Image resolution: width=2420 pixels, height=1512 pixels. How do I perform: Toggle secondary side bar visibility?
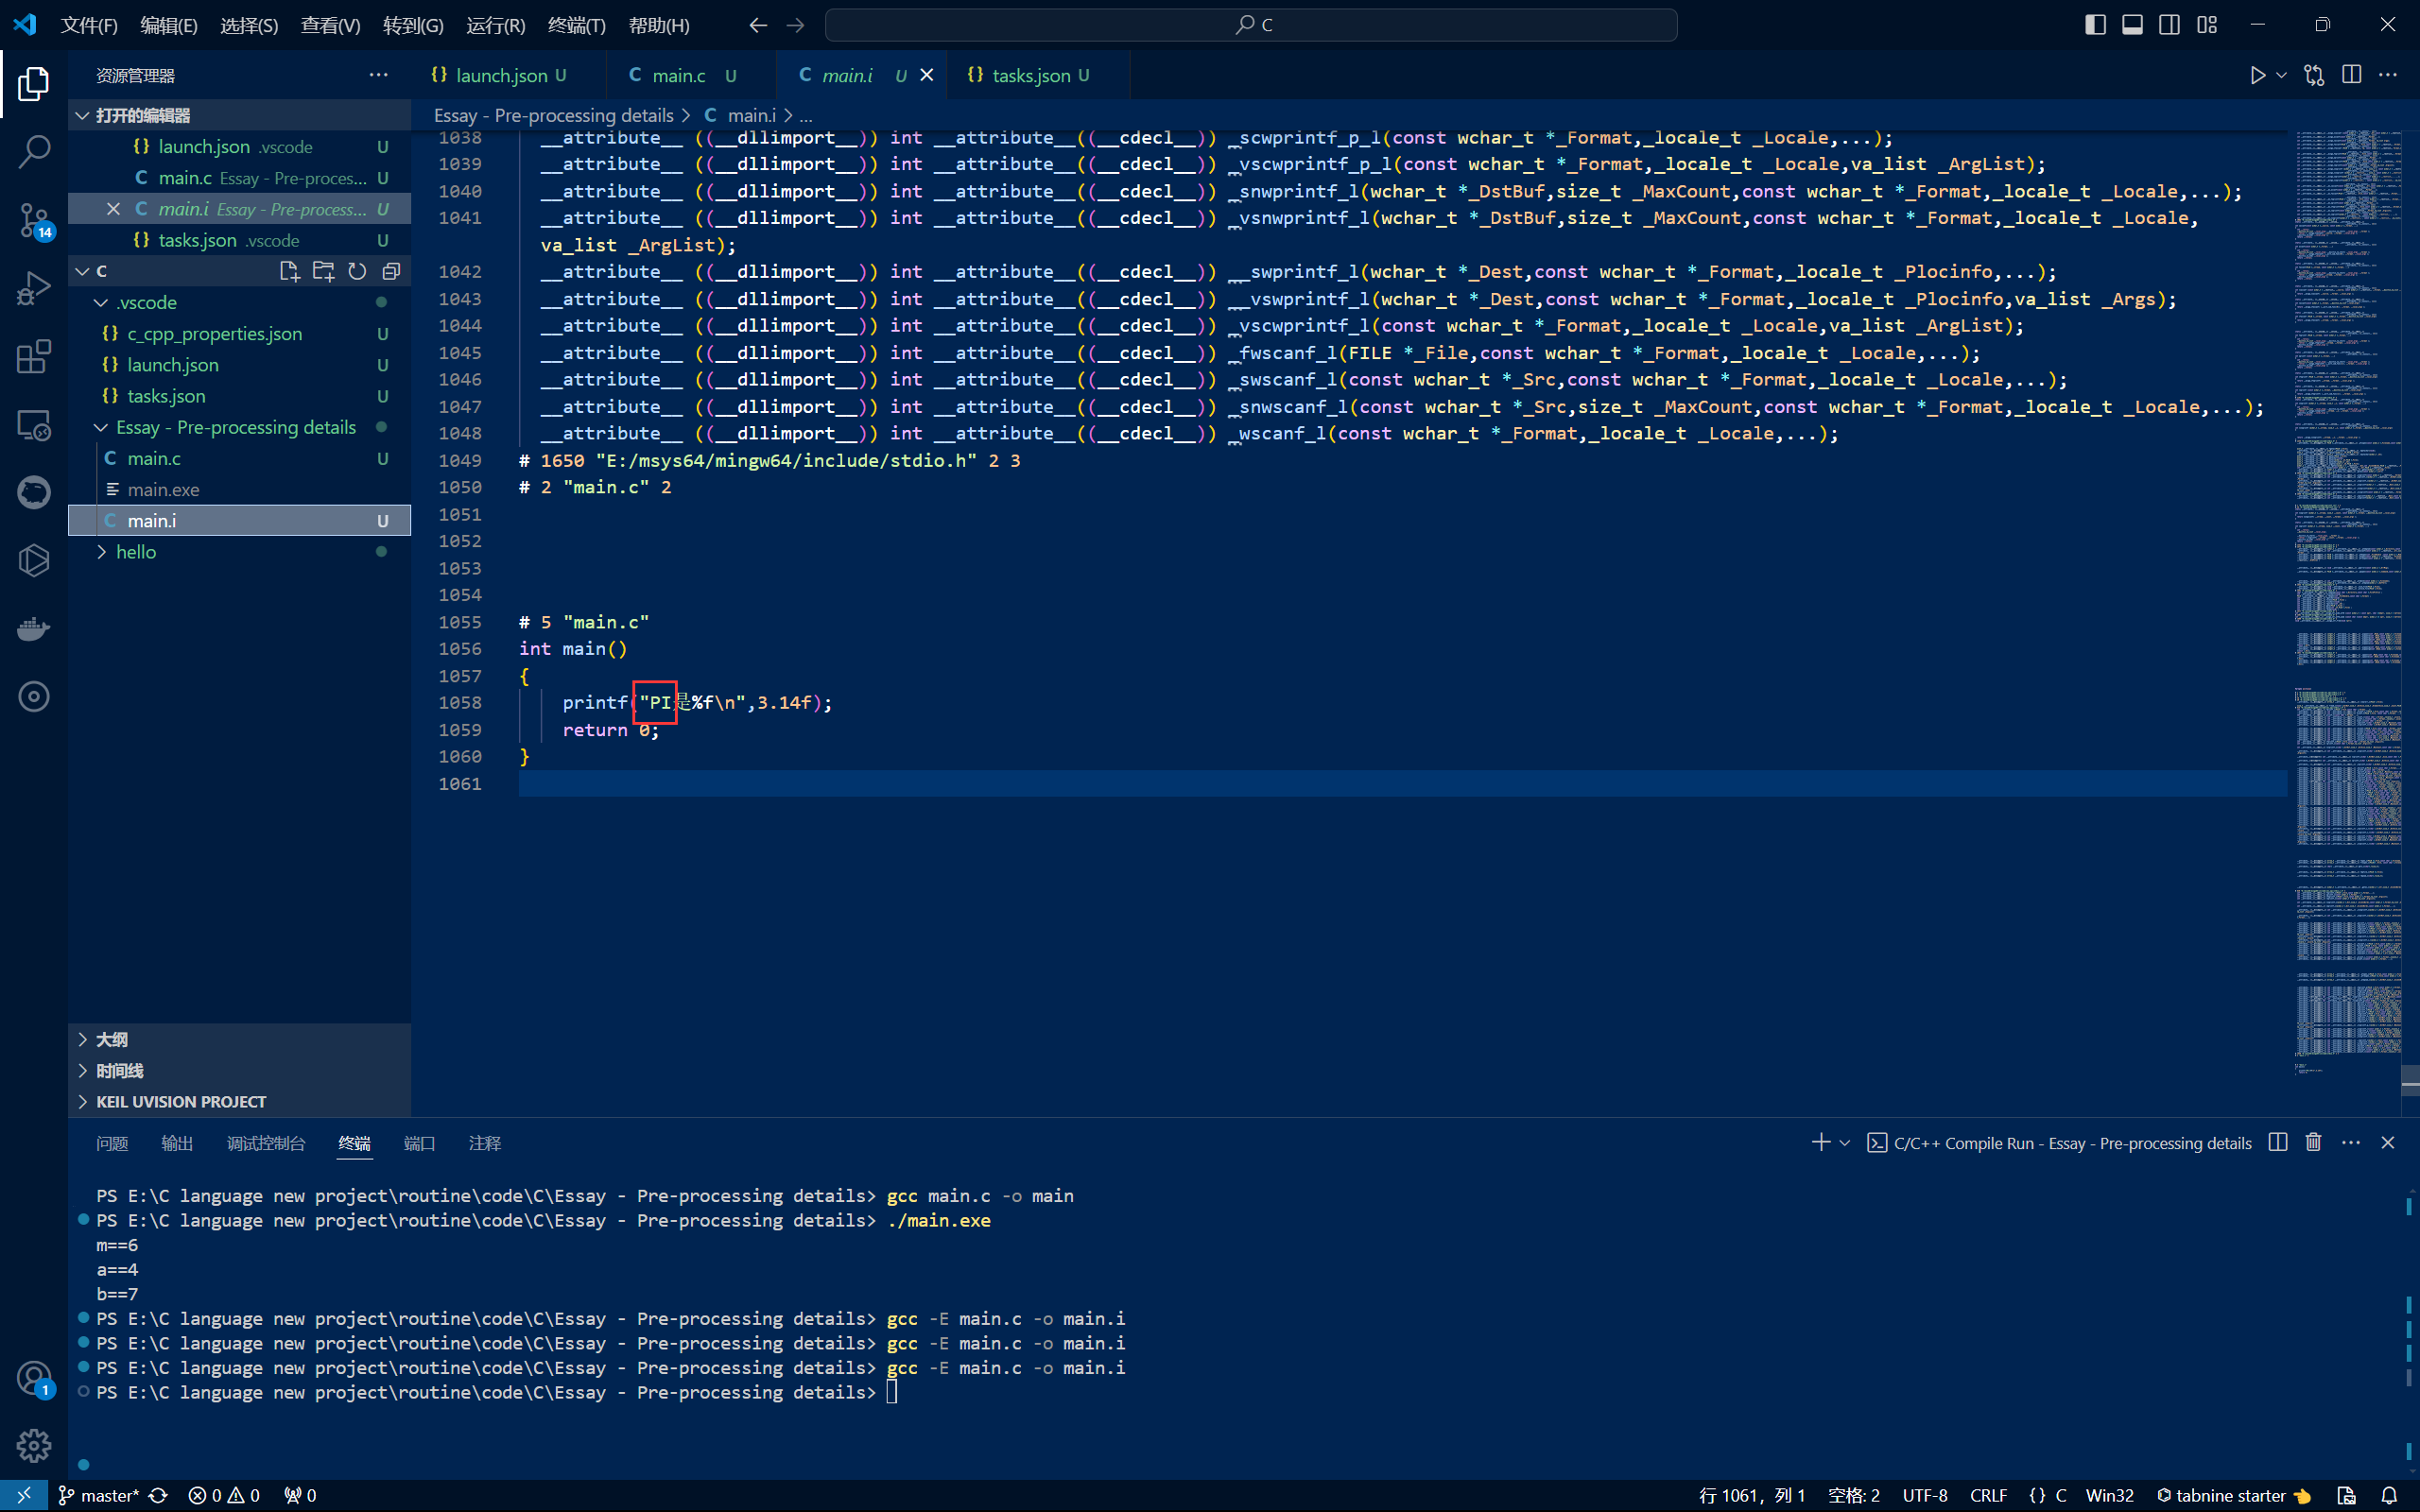click(2169, 25)
